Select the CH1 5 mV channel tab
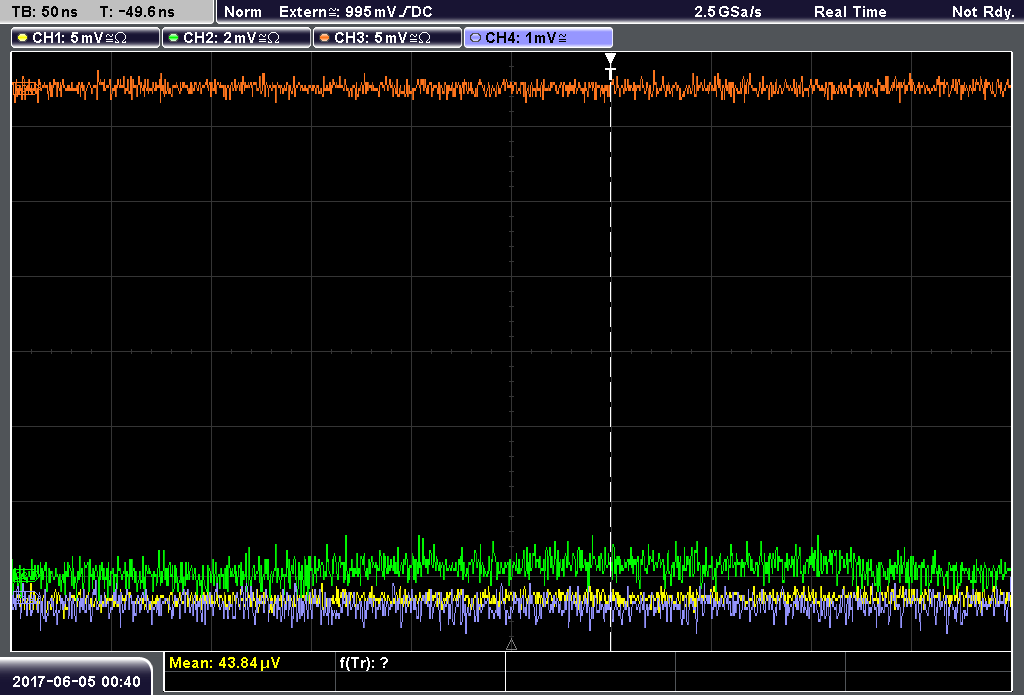Image resolution: width=1024 pixels, height=695 pixels. pyautogui.click(x=86, y=38)
